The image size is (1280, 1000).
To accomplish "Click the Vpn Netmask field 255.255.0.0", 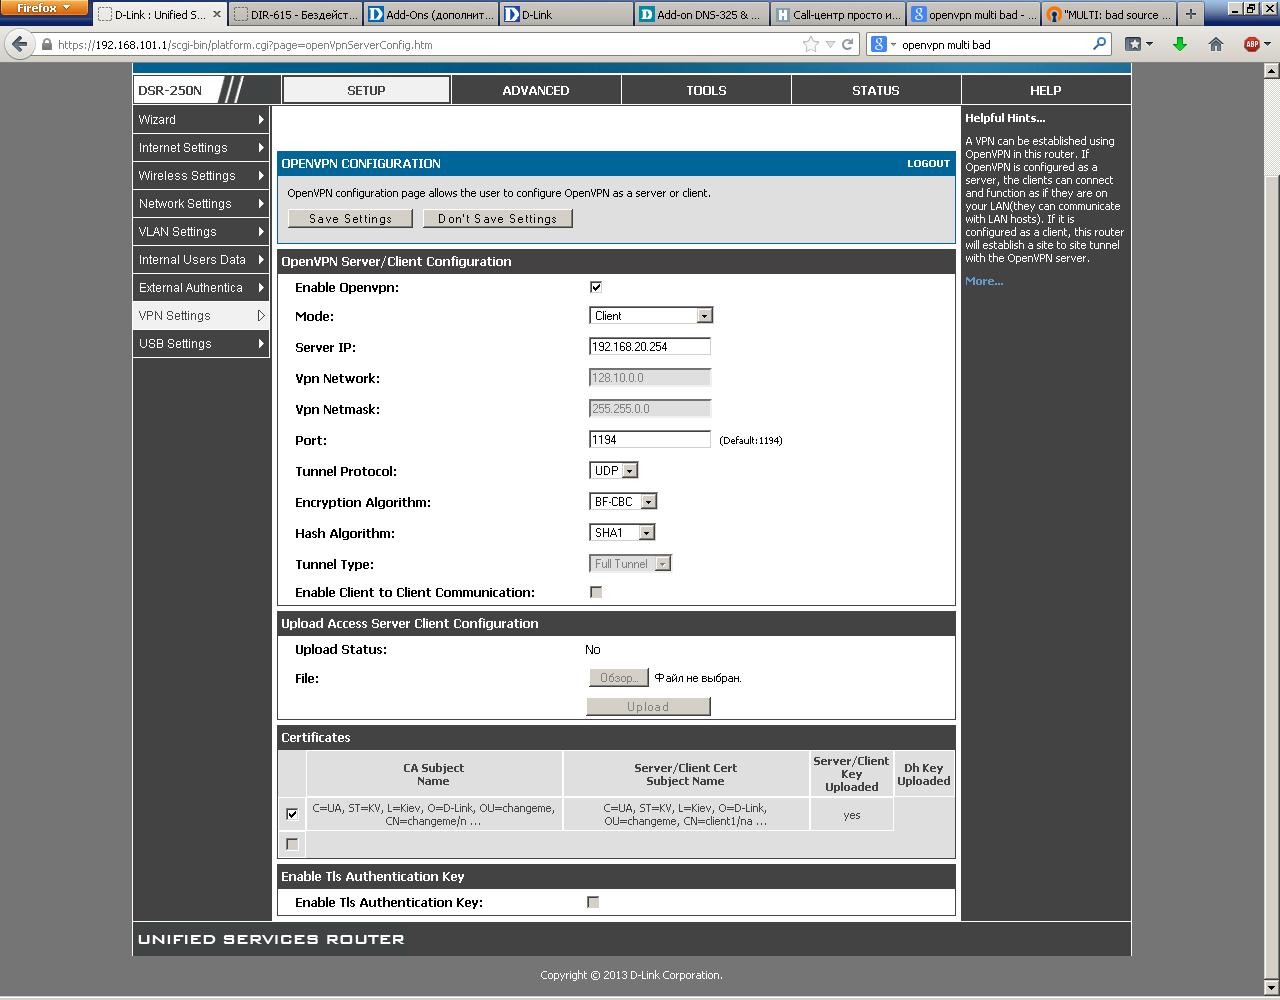I will point(650,409).
